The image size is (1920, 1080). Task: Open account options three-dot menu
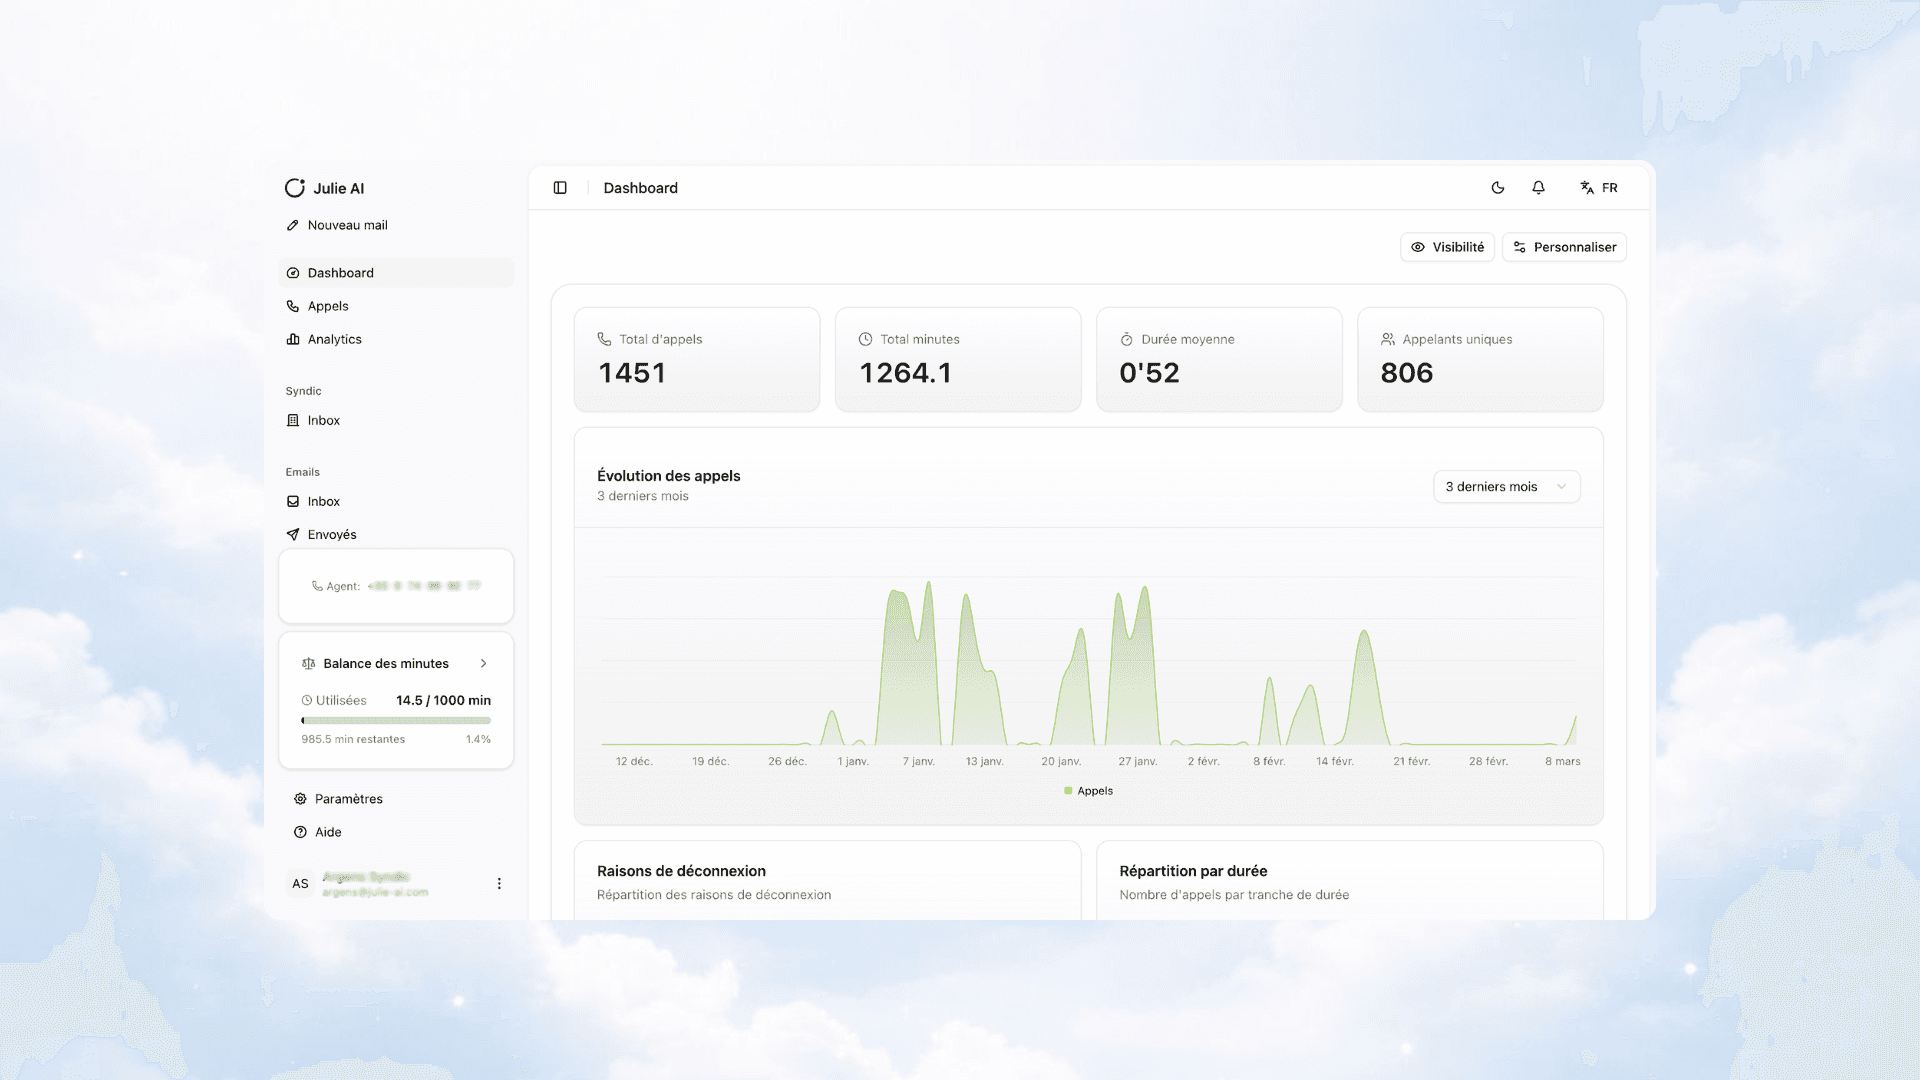tap(499, 884)
